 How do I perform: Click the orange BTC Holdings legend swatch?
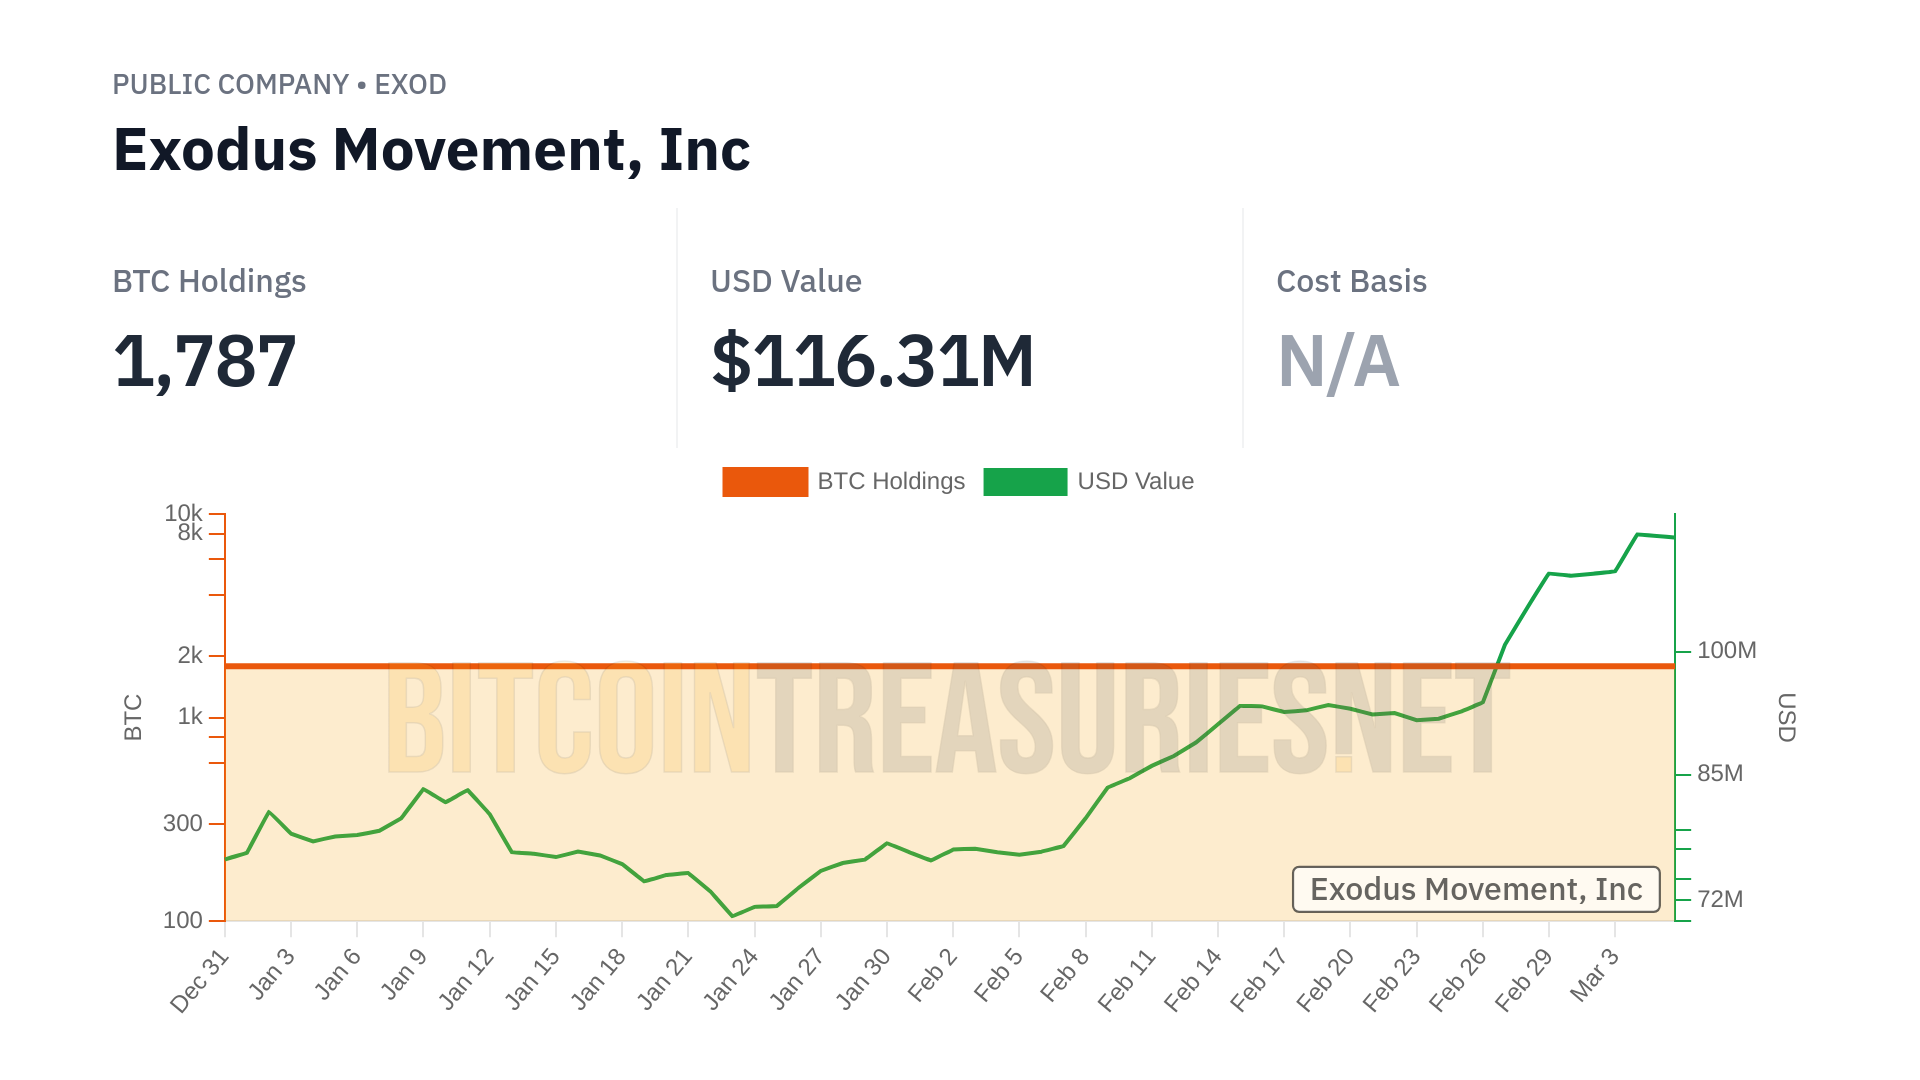coord(765,482)
